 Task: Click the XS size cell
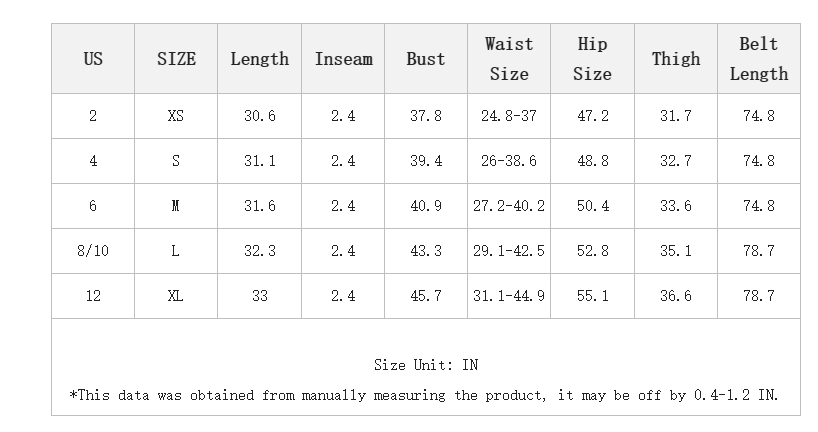click(x=176, y=116)
